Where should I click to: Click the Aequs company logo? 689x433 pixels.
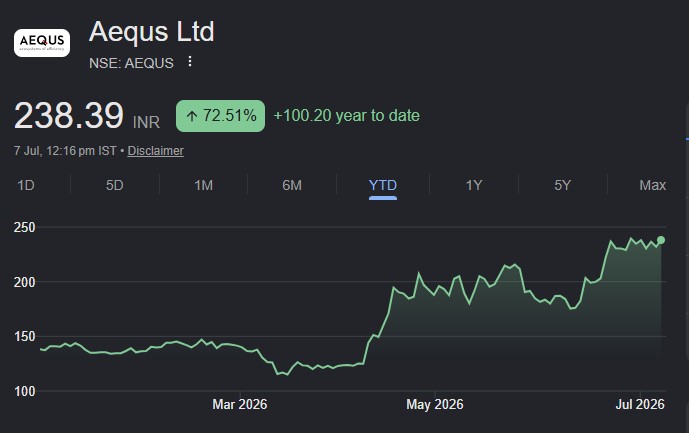(42, 43)
